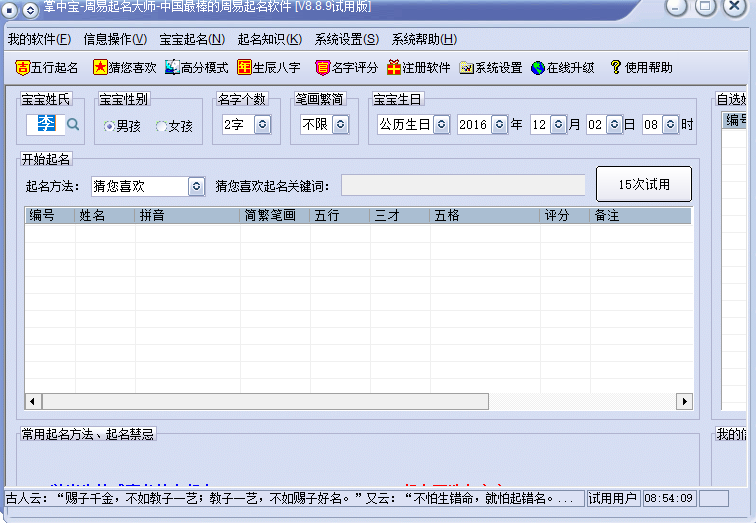Image resolution: width=756 pixels, height=523 pixels.
Task: Open 使用帮助 question mark icon
Action: pyautogui.click(x=616, y=68)
